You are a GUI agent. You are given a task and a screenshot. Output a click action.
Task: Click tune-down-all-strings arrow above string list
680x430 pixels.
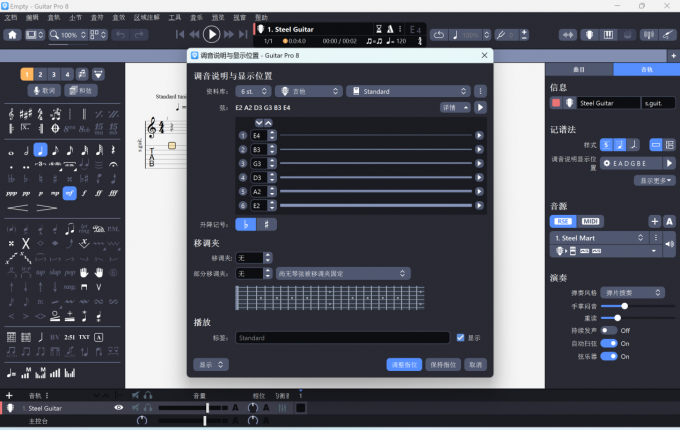[x=259, y=123]
